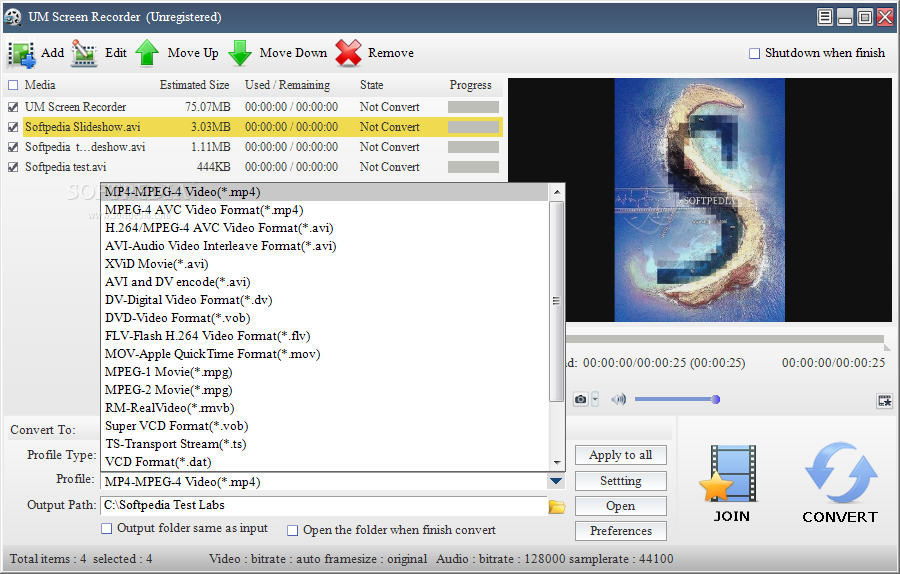
Task: Click the Used / Remaining column header
Action: pyautogui.click(x=288, y=86)
